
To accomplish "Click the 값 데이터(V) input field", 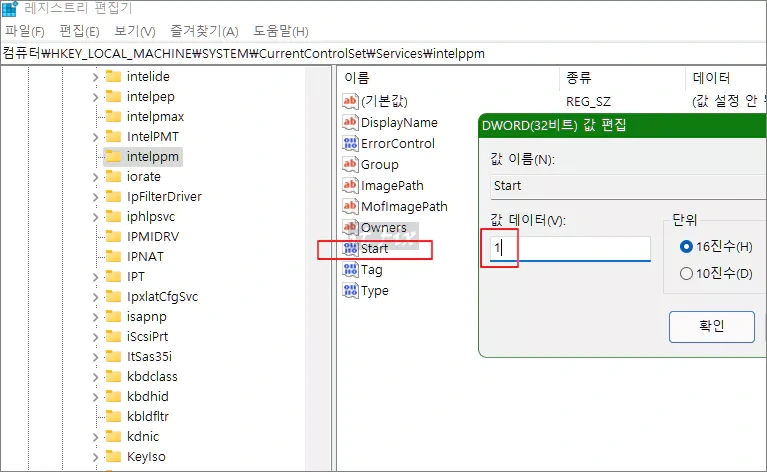I will [x=570, y=248].
